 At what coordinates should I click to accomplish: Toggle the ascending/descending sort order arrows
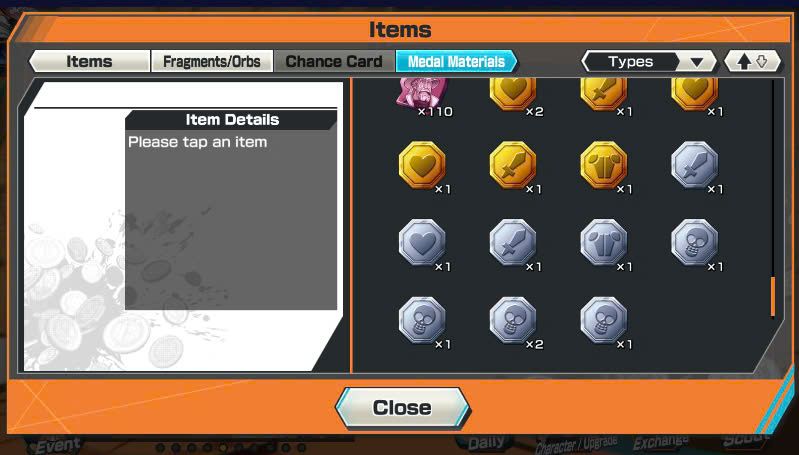pyautogui.click(x=752, y=62)
